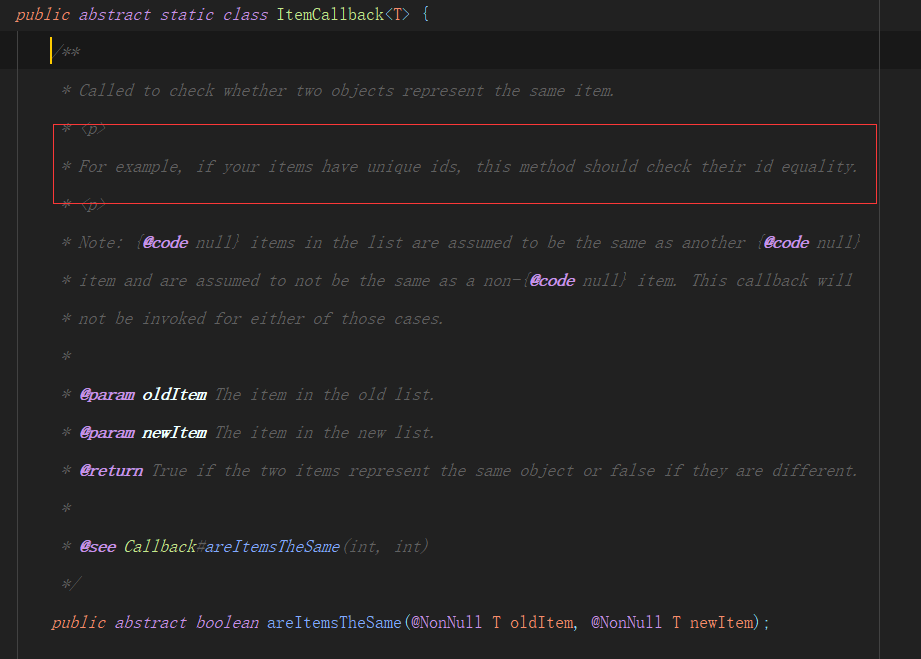
Task: Click the second <p> tag below example line
Action: click(93, 204)
